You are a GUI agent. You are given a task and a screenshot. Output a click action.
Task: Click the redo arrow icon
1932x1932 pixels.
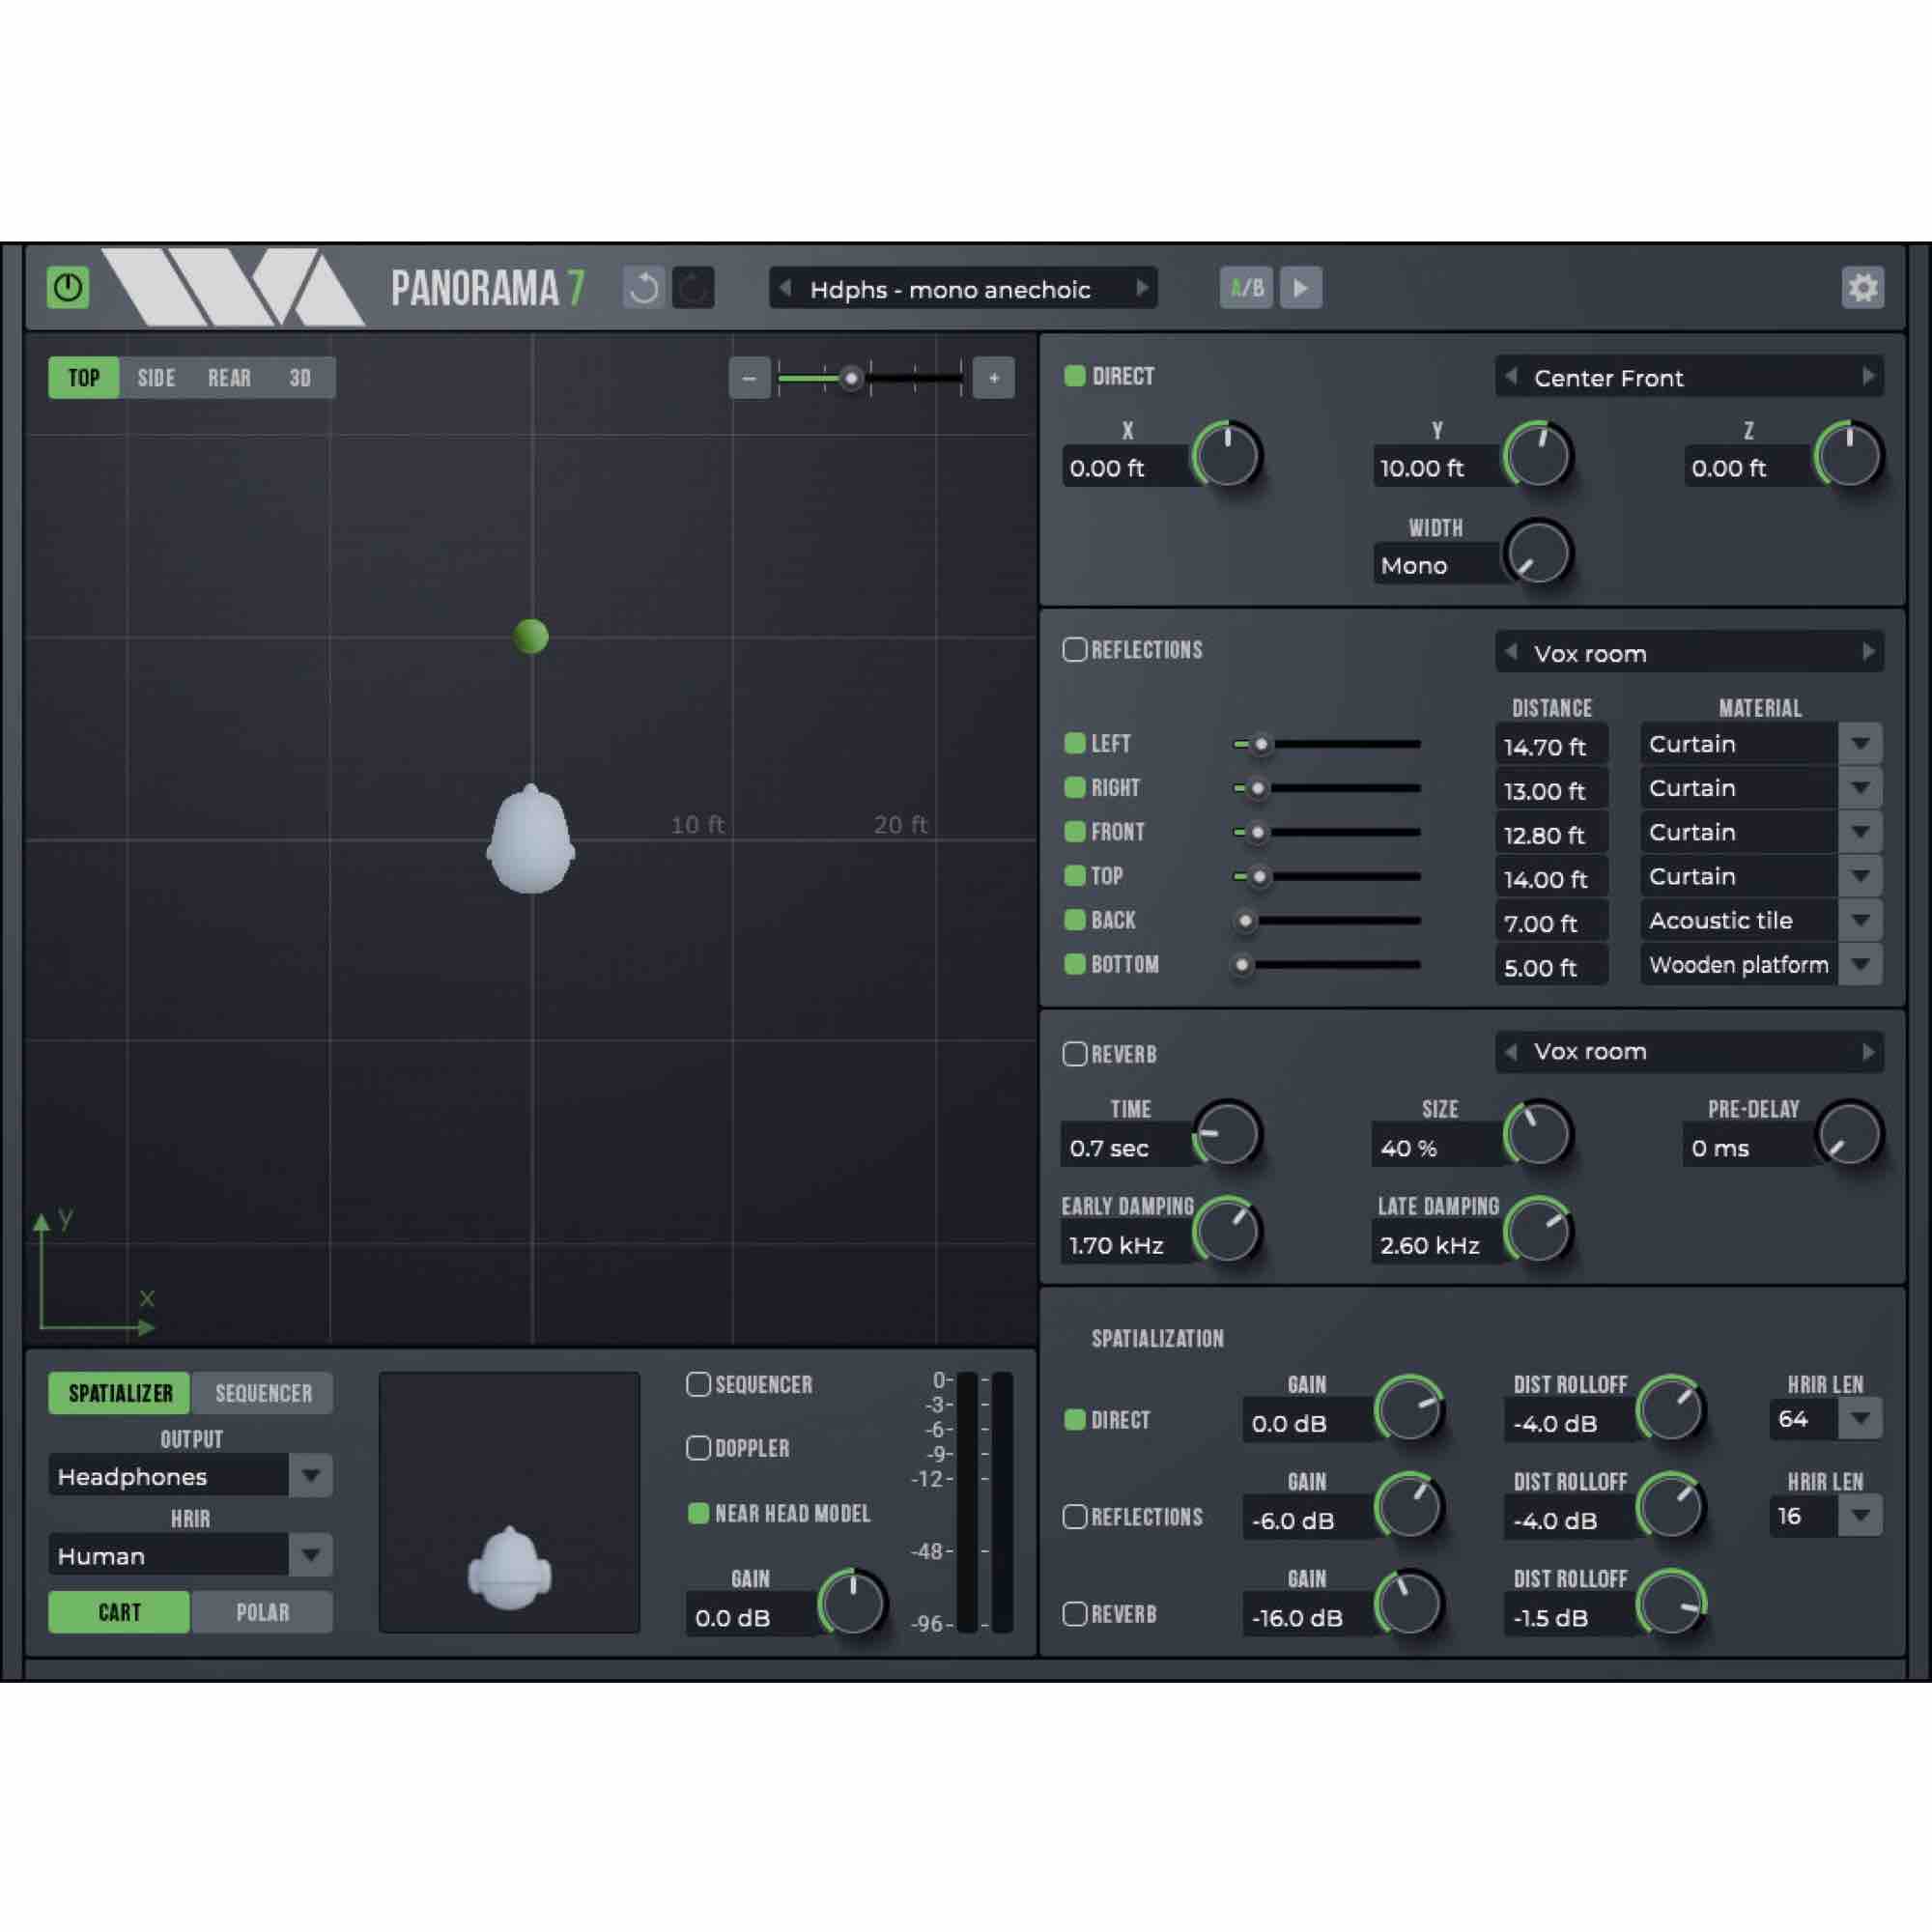693,288
